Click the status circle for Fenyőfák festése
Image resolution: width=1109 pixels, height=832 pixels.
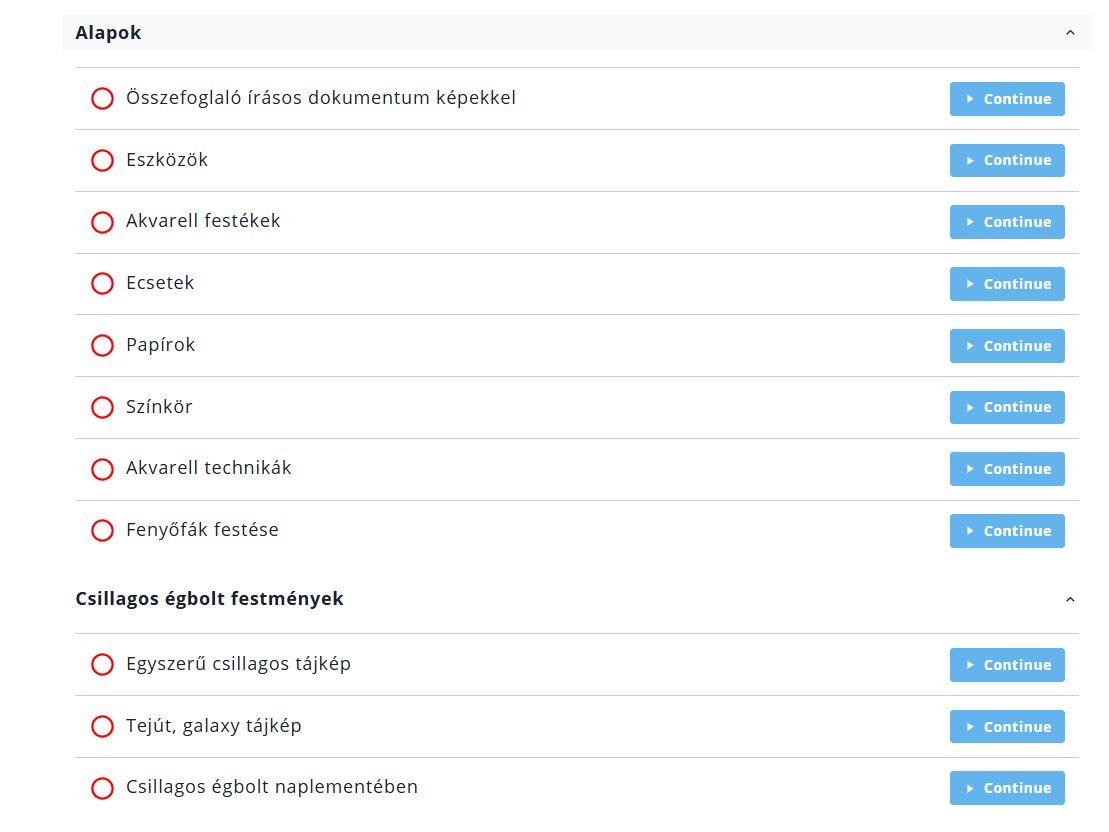[x=102, y=531]
